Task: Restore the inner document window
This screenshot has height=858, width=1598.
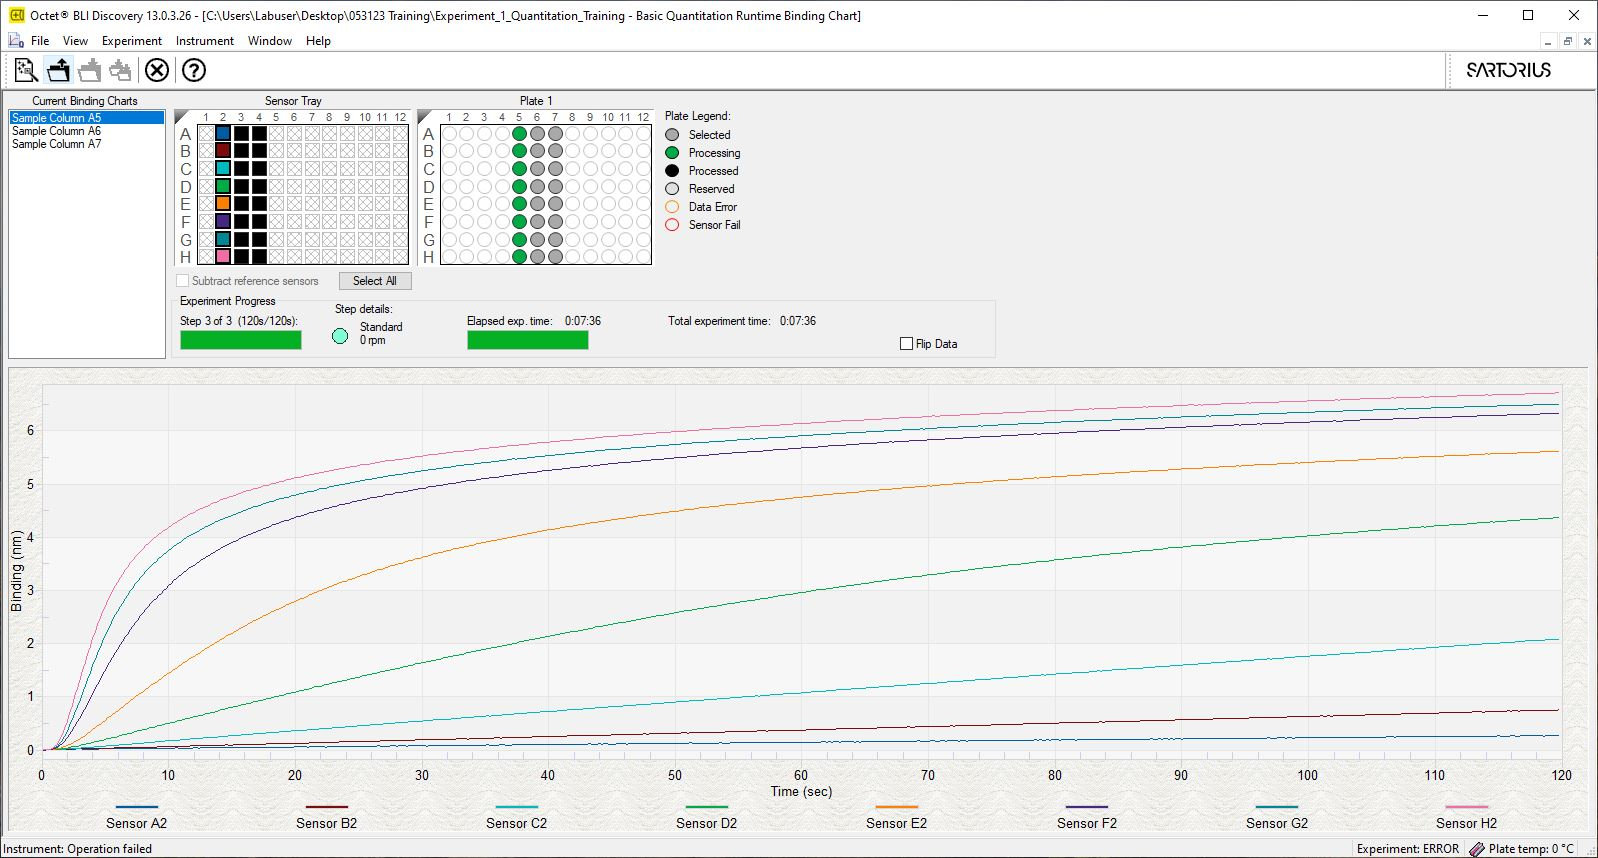Action: coord(1568,41)
